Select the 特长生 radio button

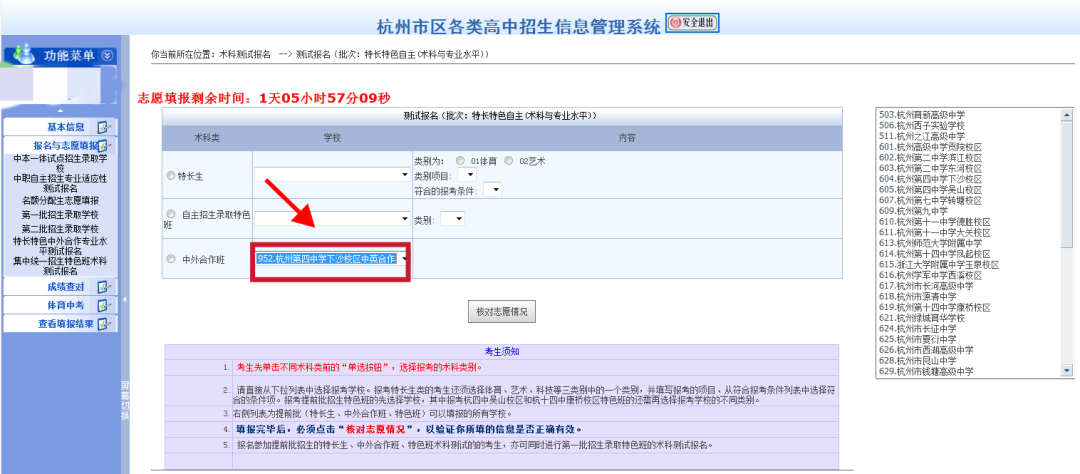click(x=170, y=175)
